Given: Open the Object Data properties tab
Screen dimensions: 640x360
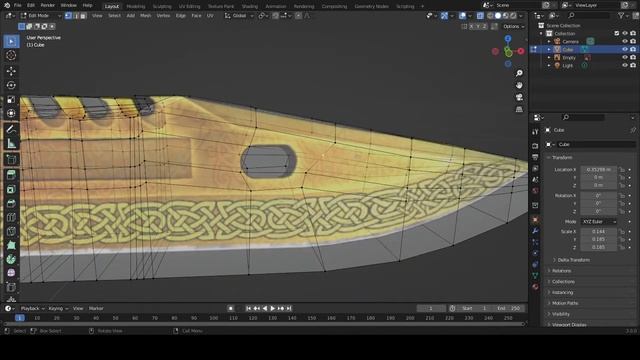Looking at the screenshot, I should point(535,276).
